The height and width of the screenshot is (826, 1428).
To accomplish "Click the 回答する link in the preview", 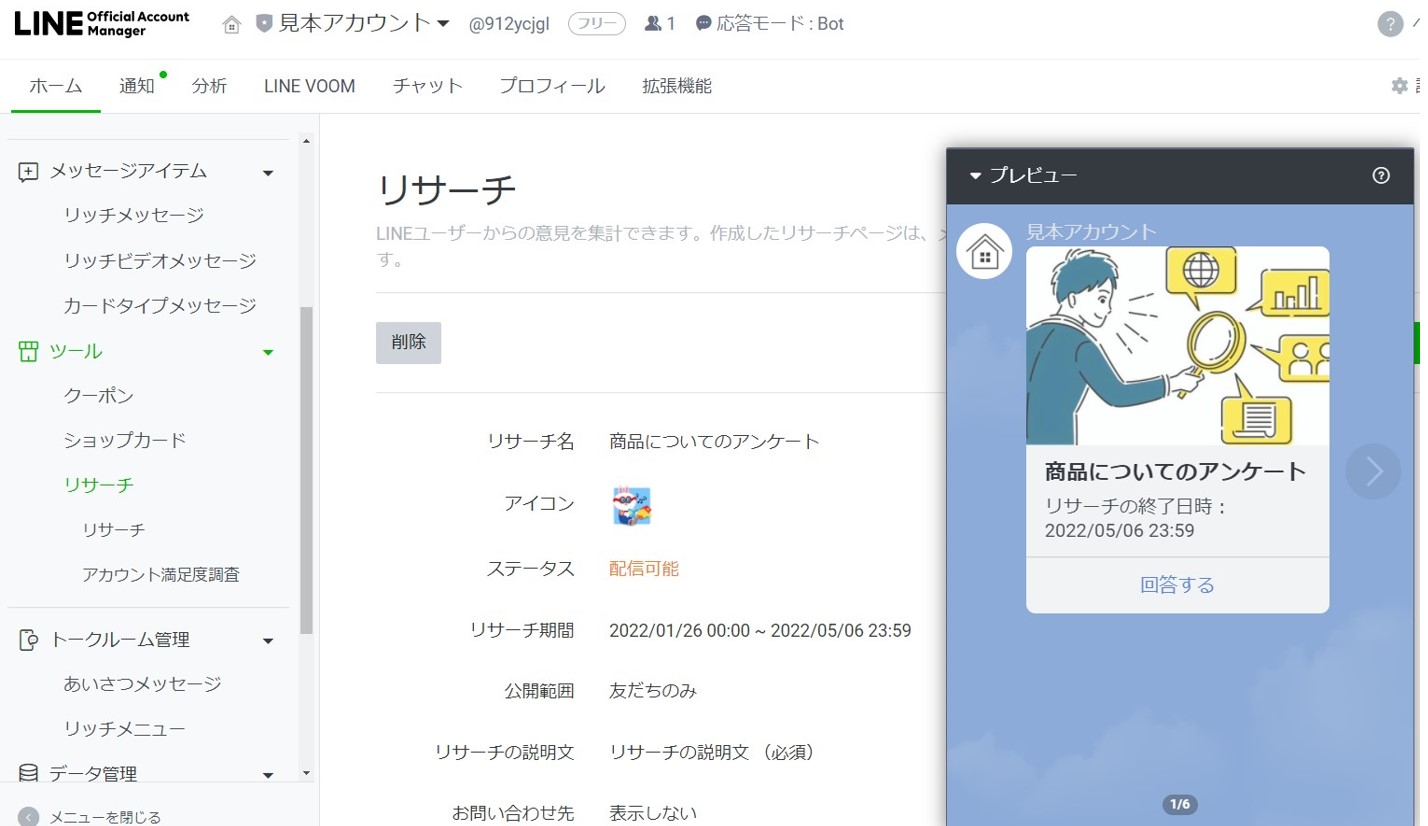I will coord(1177,584).
